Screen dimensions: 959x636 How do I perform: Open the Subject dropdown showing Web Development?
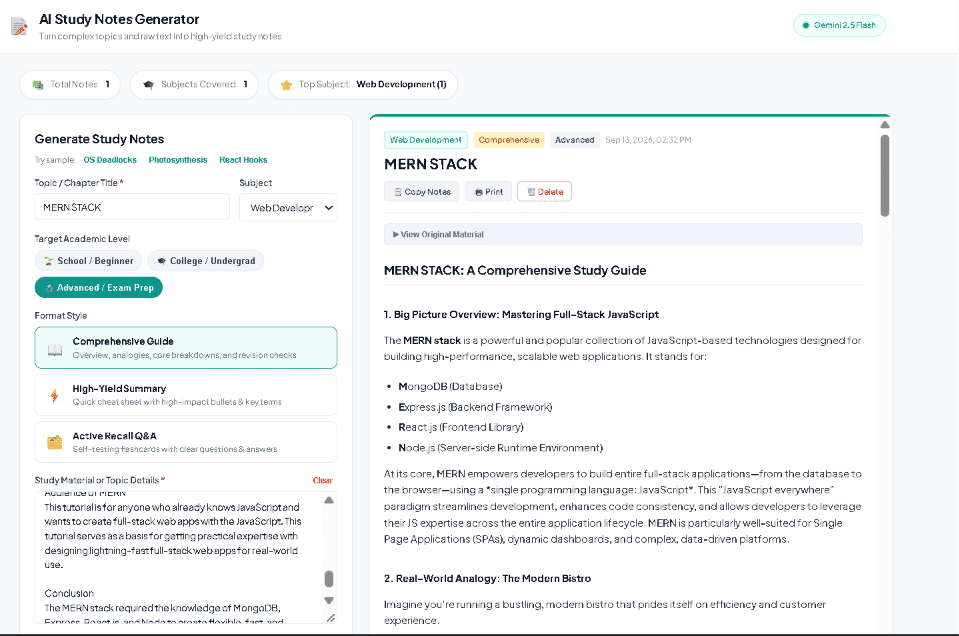288,208
